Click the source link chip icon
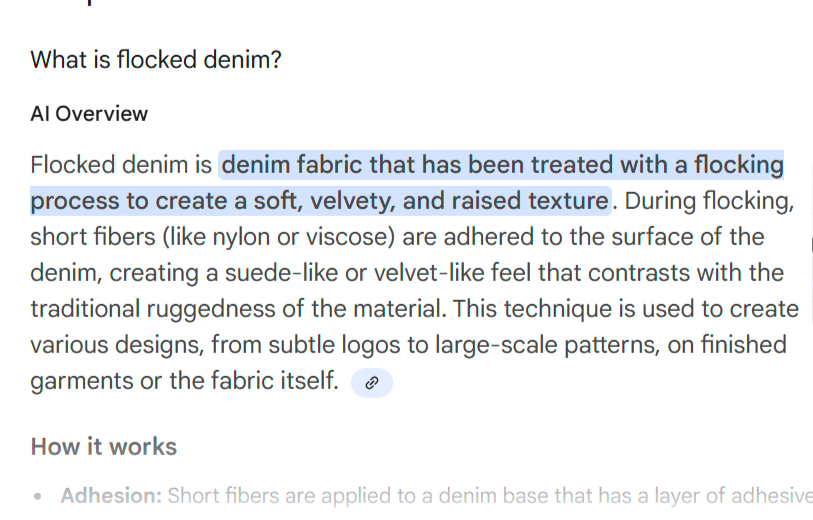The width and height of the screenshot is (813, 520). click(x=372, y=382)
